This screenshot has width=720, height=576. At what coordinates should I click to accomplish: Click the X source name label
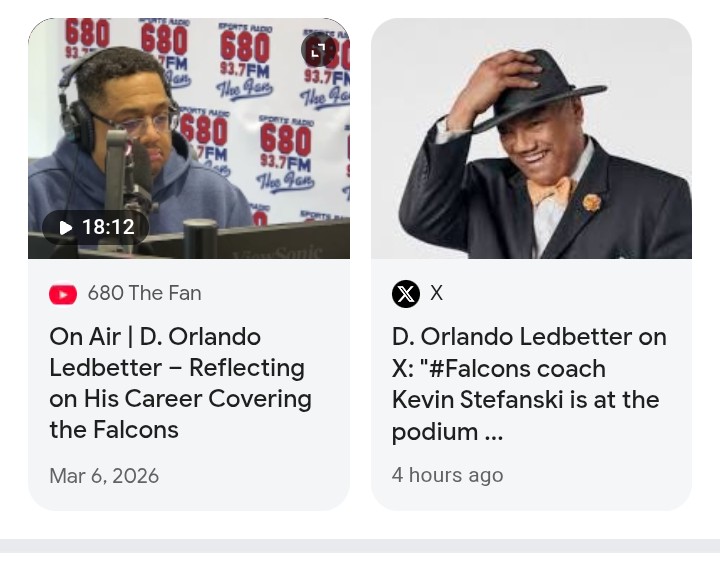pos(436,293)
